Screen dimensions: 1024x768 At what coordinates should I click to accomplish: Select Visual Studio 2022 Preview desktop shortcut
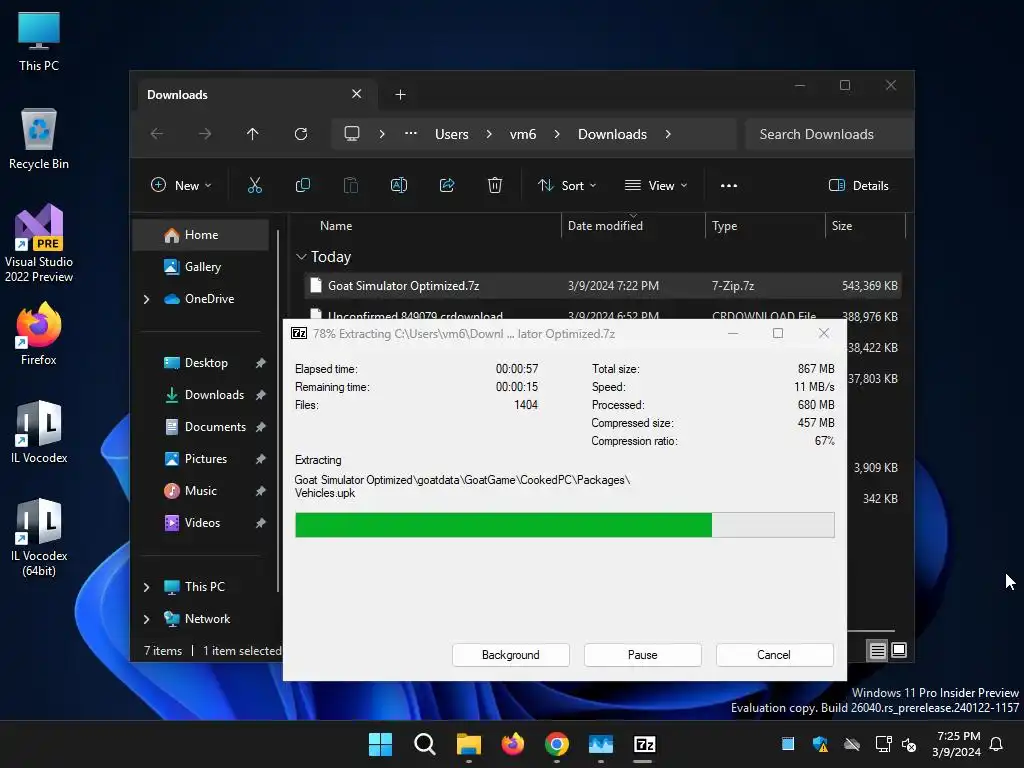pos(39,243)
